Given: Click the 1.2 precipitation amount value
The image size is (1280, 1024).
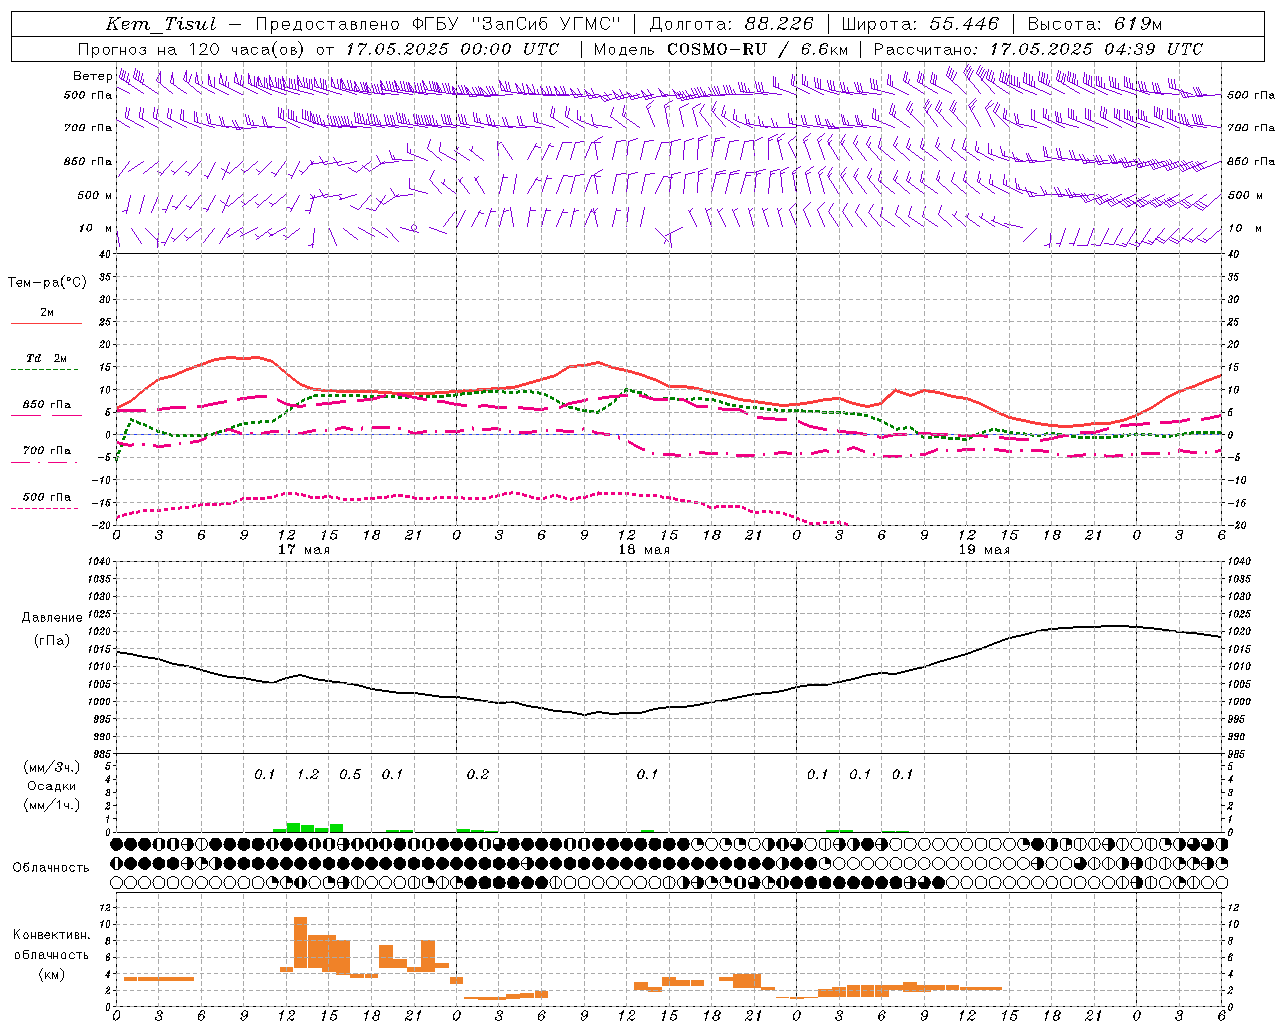Looking at the screenshot, I should tap(308, 775).
